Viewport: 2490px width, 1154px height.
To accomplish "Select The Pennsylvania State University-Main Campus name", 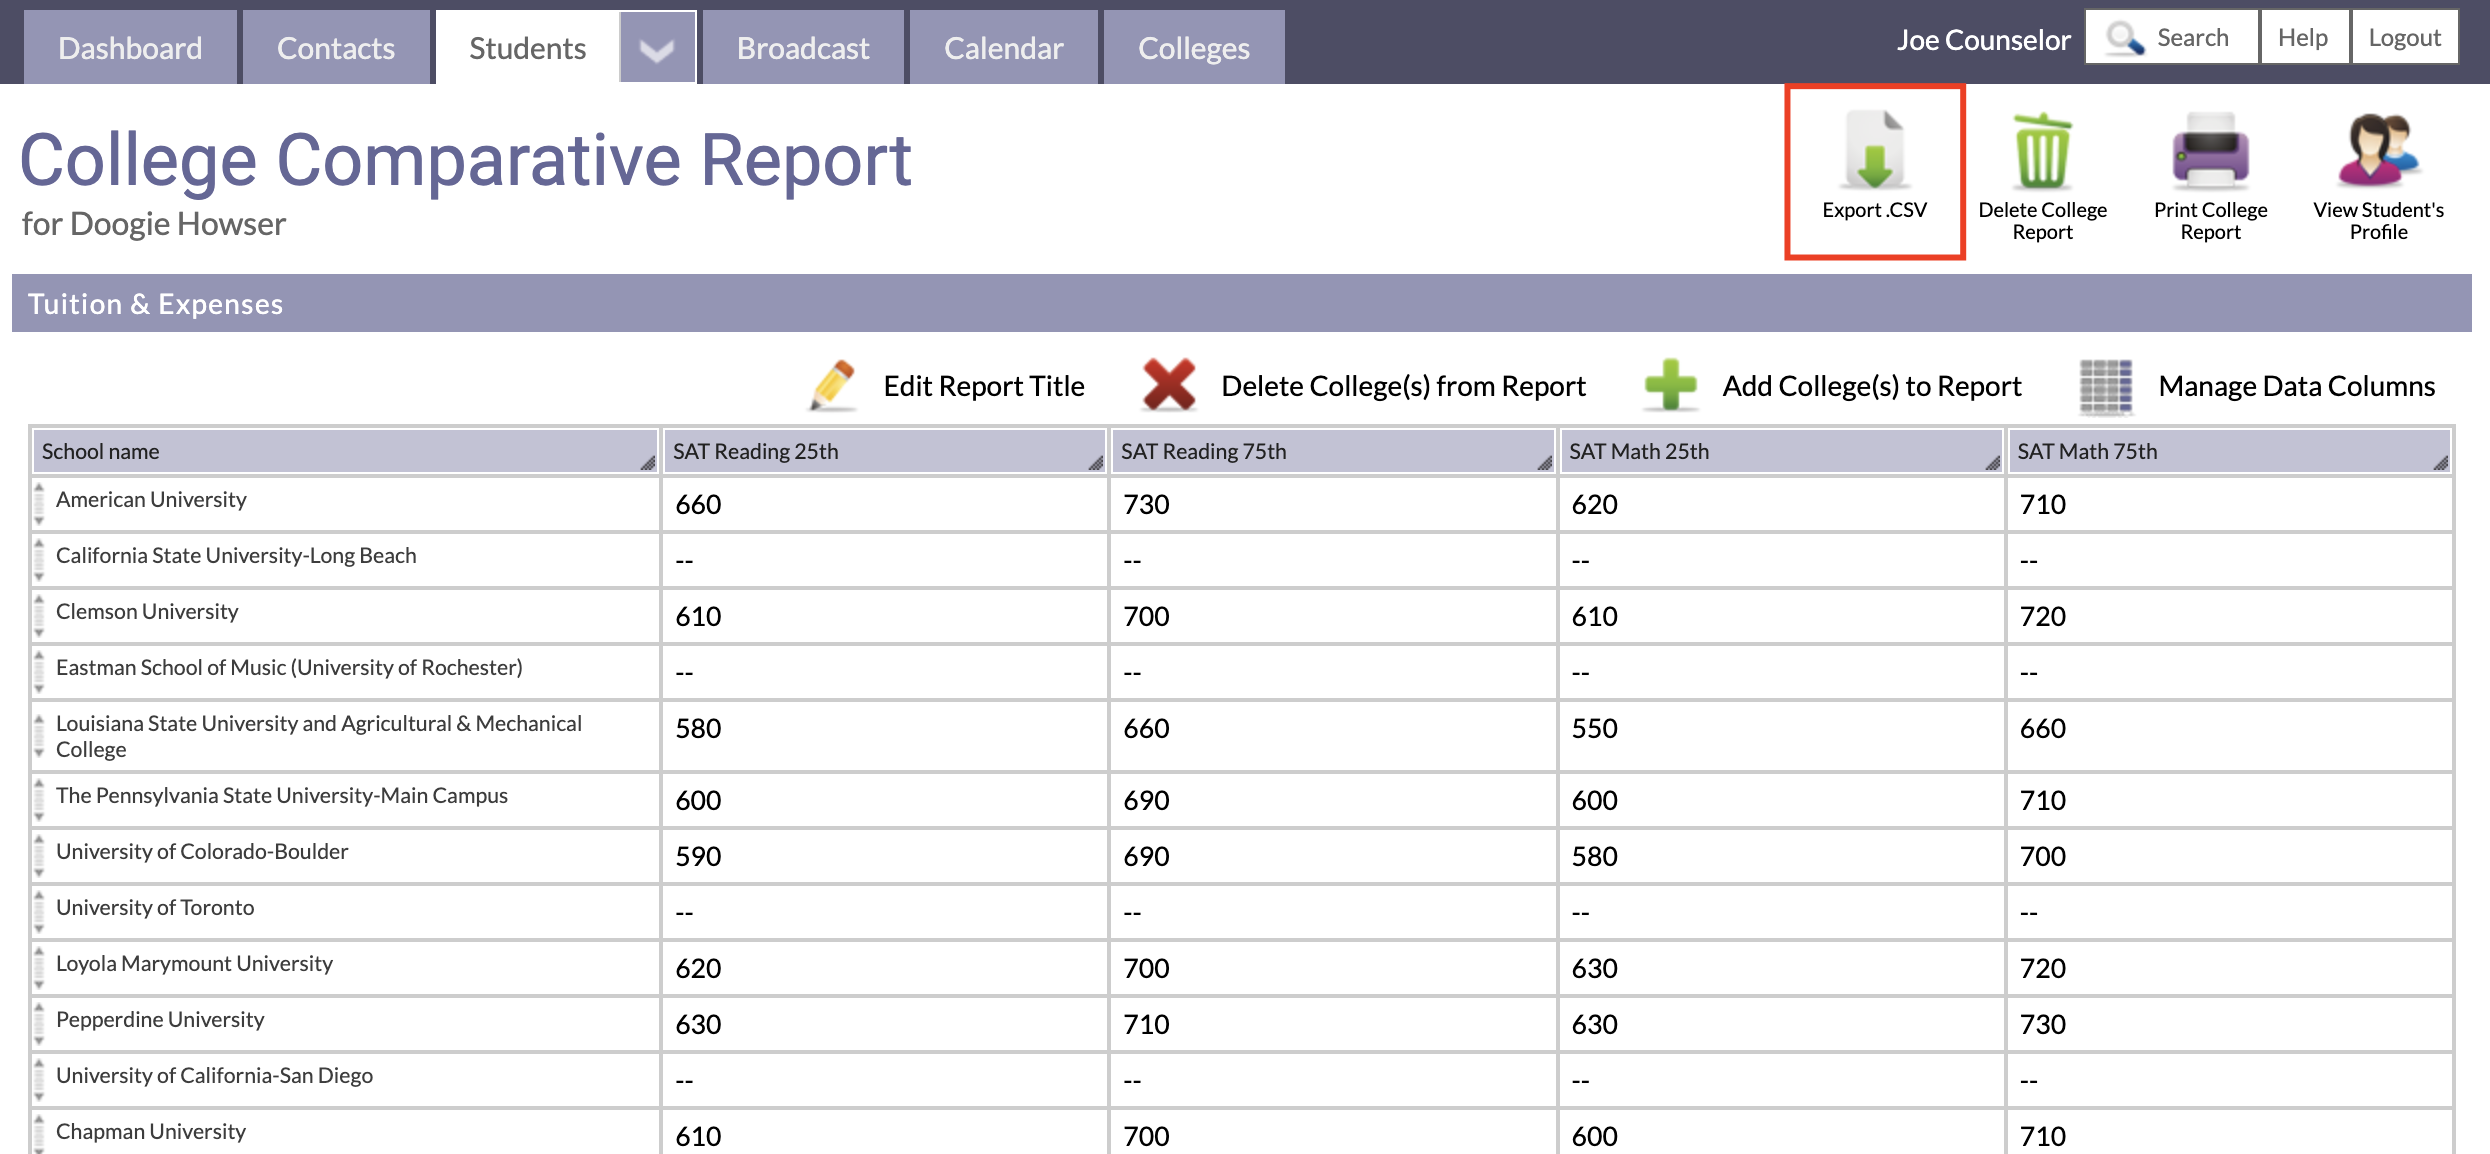I will coord(282,795).
